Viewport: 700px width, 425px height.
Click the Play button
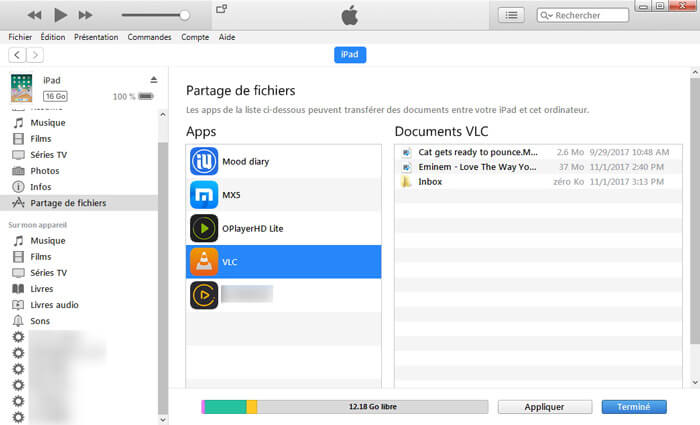tap(60, 15)
